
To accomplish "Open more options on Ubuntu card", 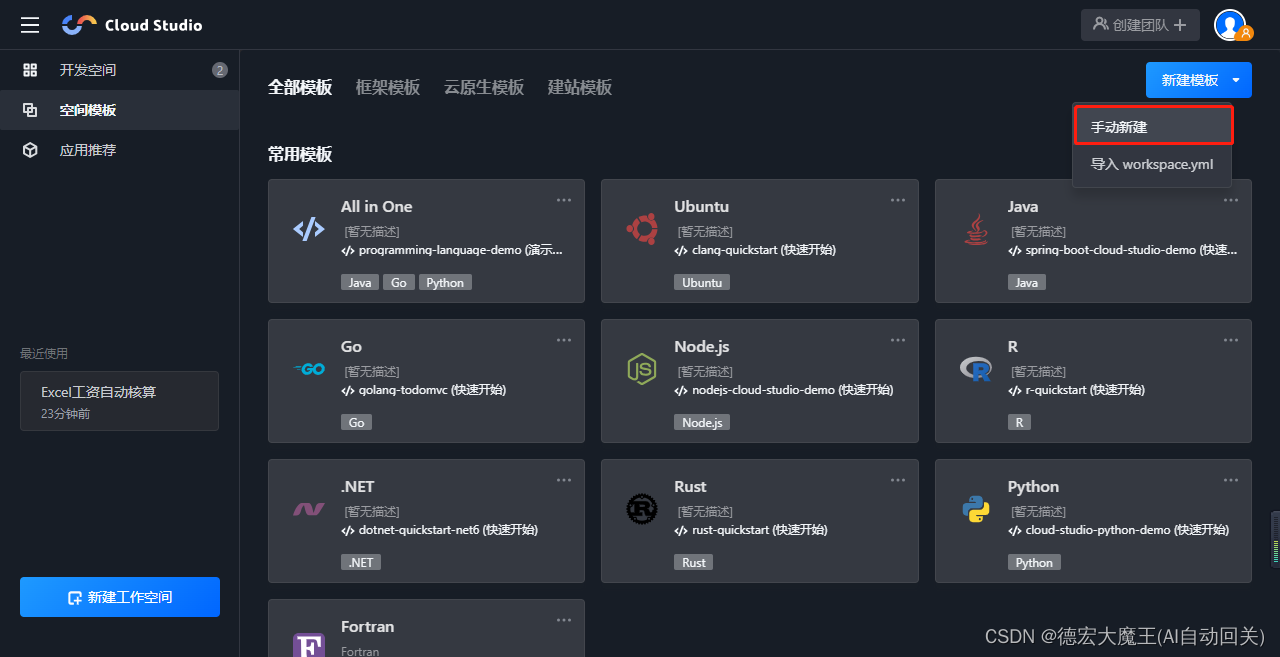I will tap(898, 200).
